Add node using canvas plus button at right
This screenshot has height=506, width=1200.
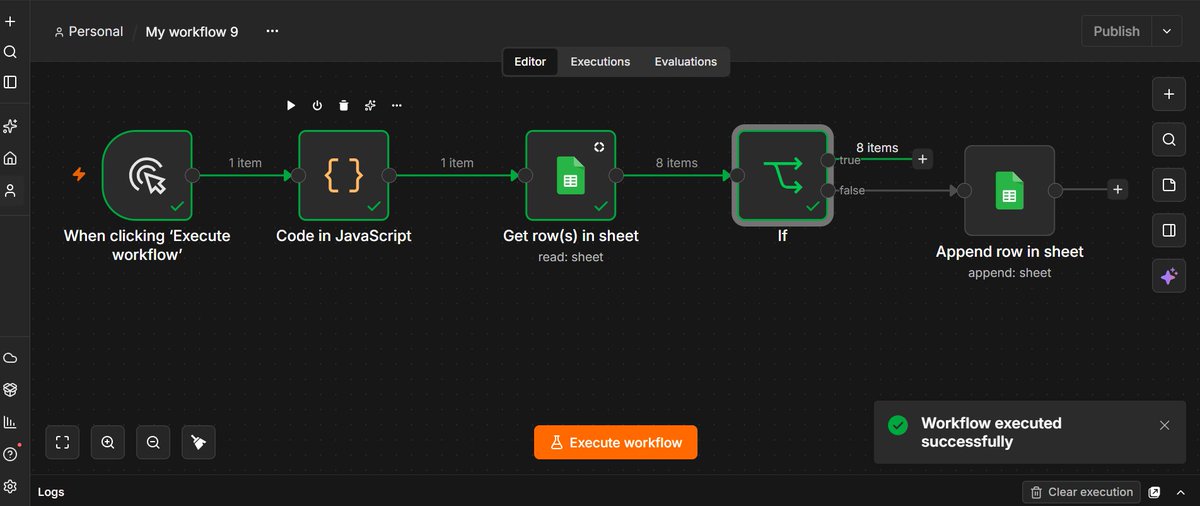1168,94
